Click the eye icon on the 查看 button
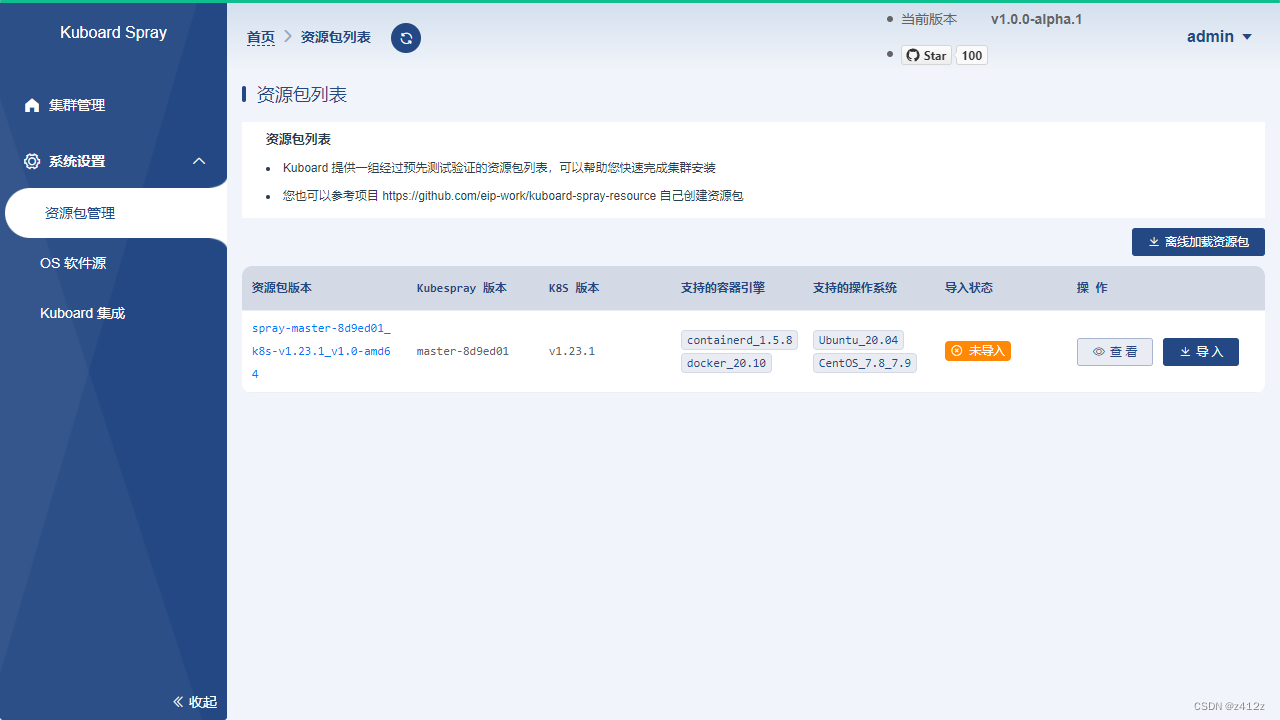The width and height of the screenshot is (1280, 720). tap(1098, 351)
